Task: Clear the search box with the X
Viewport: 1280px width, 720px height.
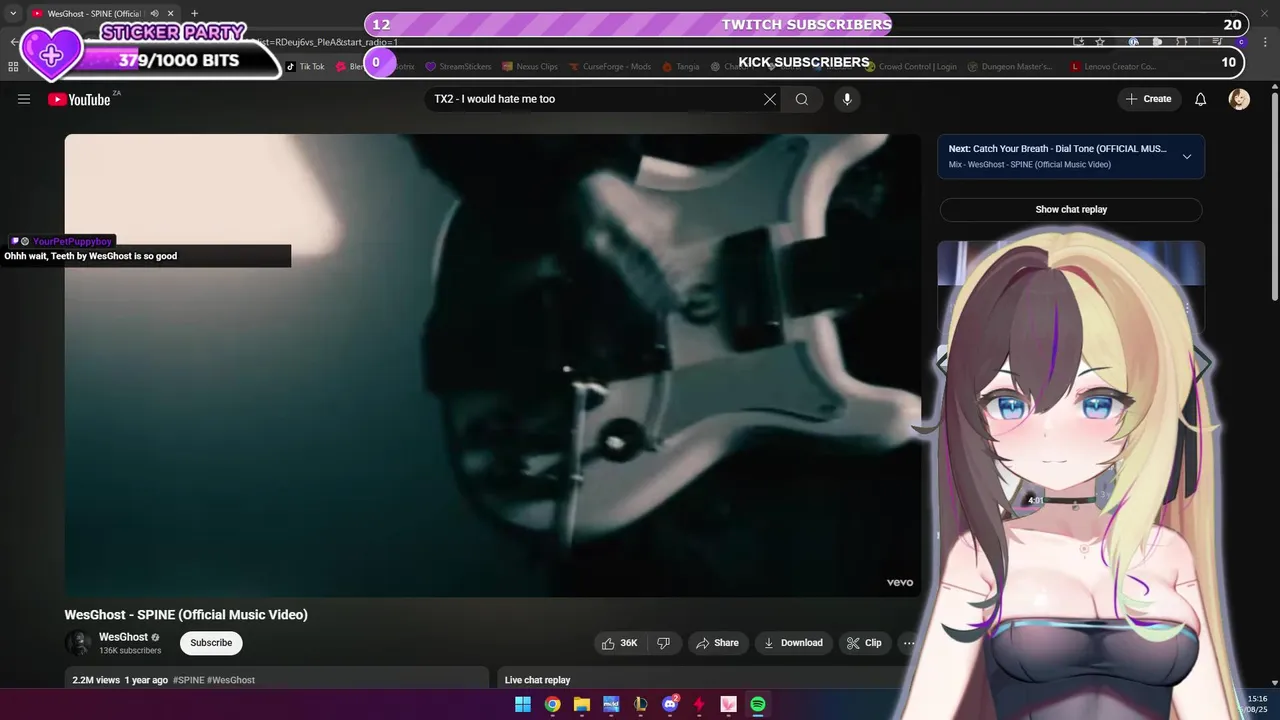Action: click(770, 99)
